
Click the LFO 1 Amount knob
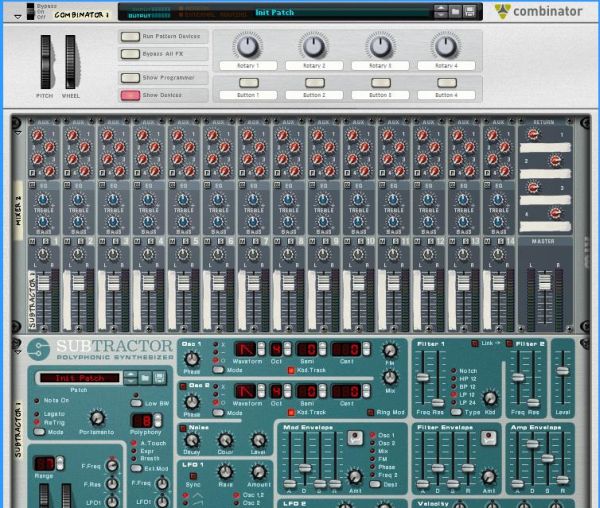(x=259, y=472)
